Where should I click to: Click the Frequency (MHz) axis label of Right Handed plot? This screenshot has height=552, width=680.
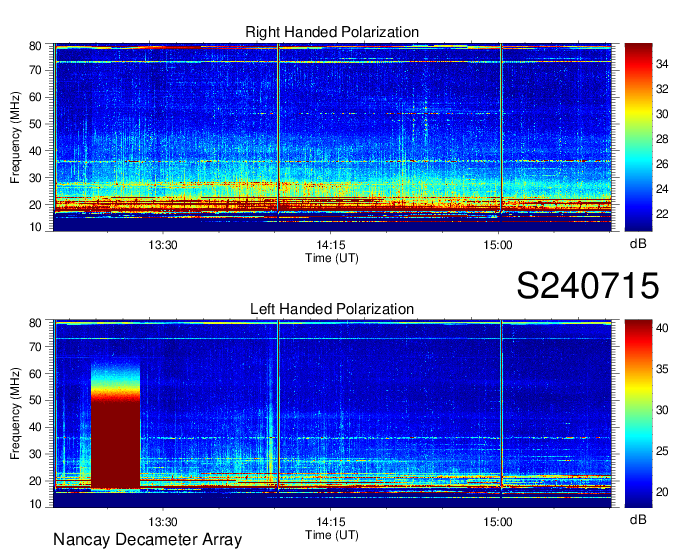[15, 137]
